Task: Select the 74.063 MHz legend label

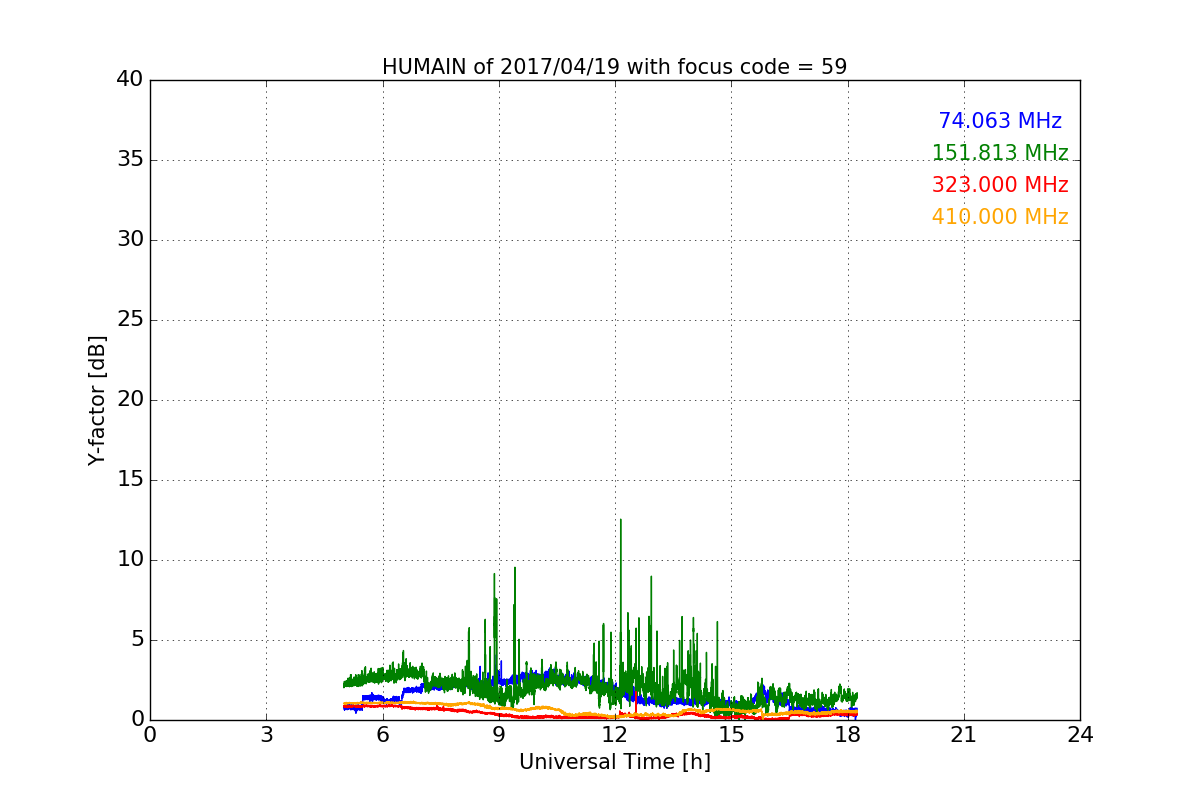Action: (x=1000, y=121)
